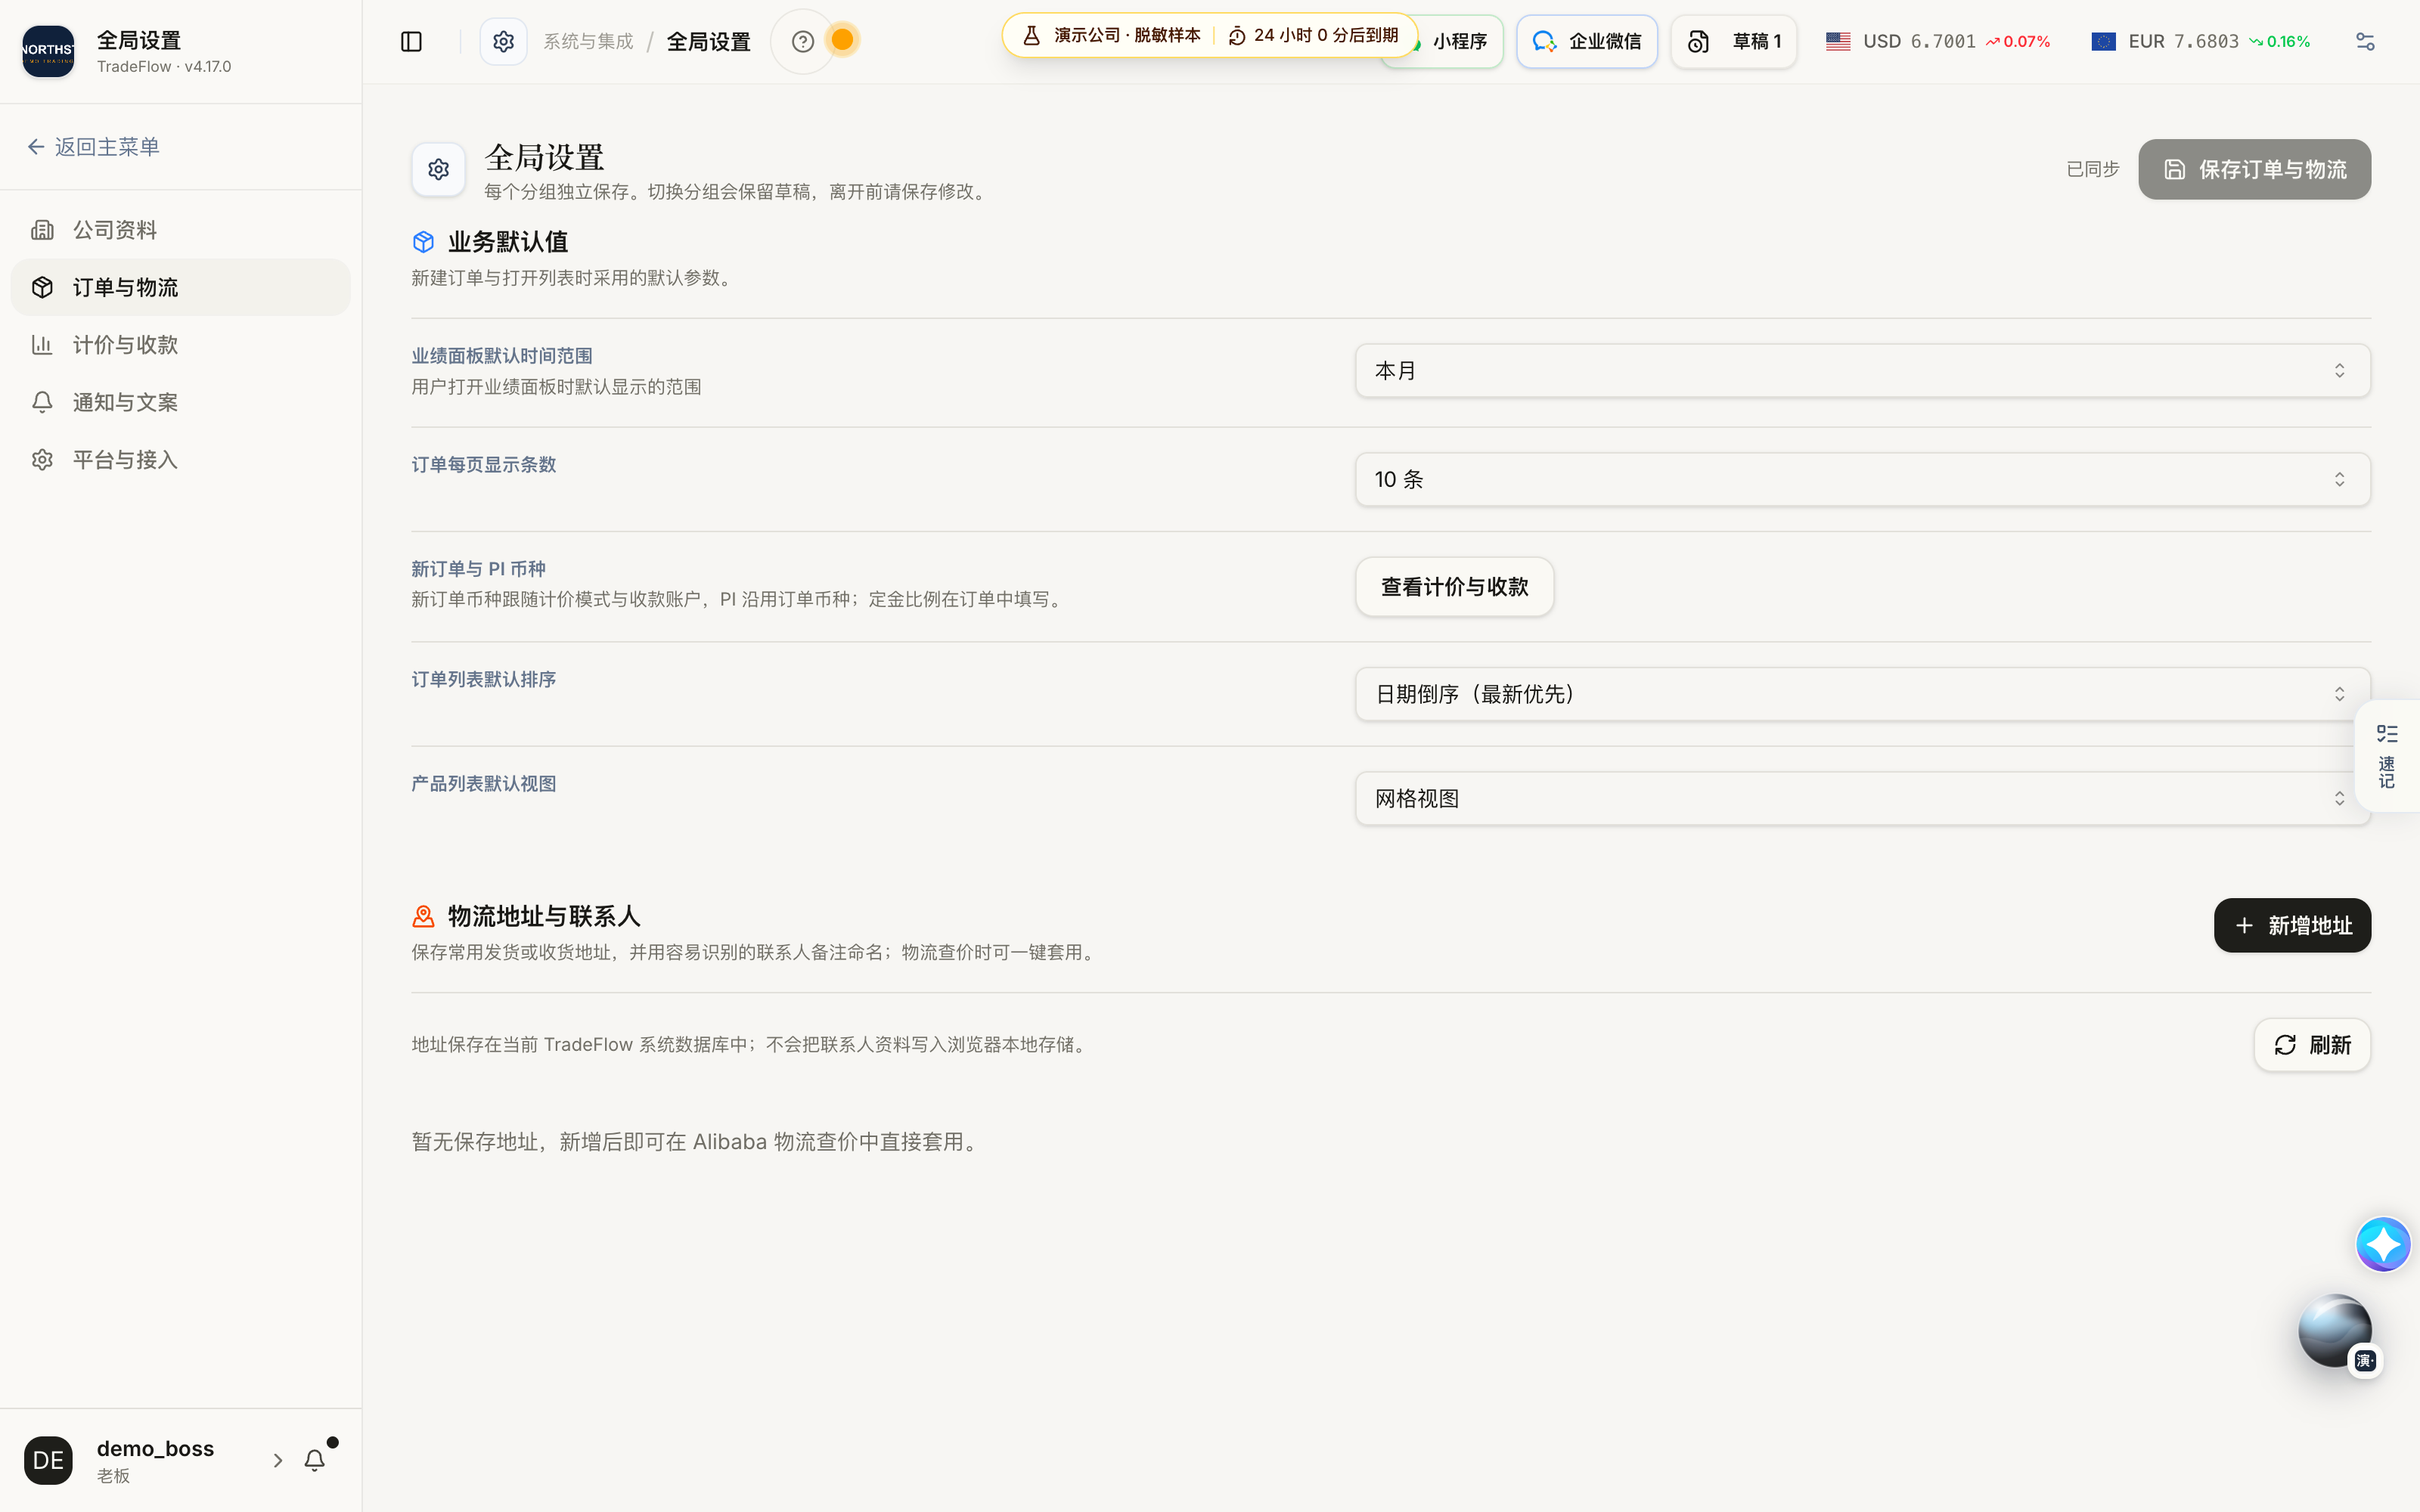The height and width of the screenshot is (1512, 2420).
Task: Click 查看计价与收款 button
Action: click(1454, 587)
